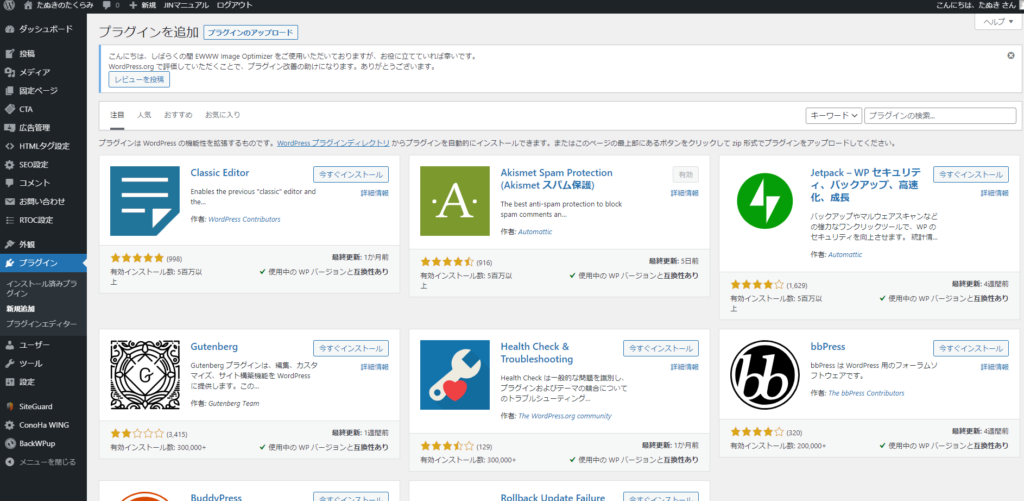This screenshot has height=501, width=1024.
Task: Open the ConoHa WING gear icon
Action: click(x=9, y=425)
